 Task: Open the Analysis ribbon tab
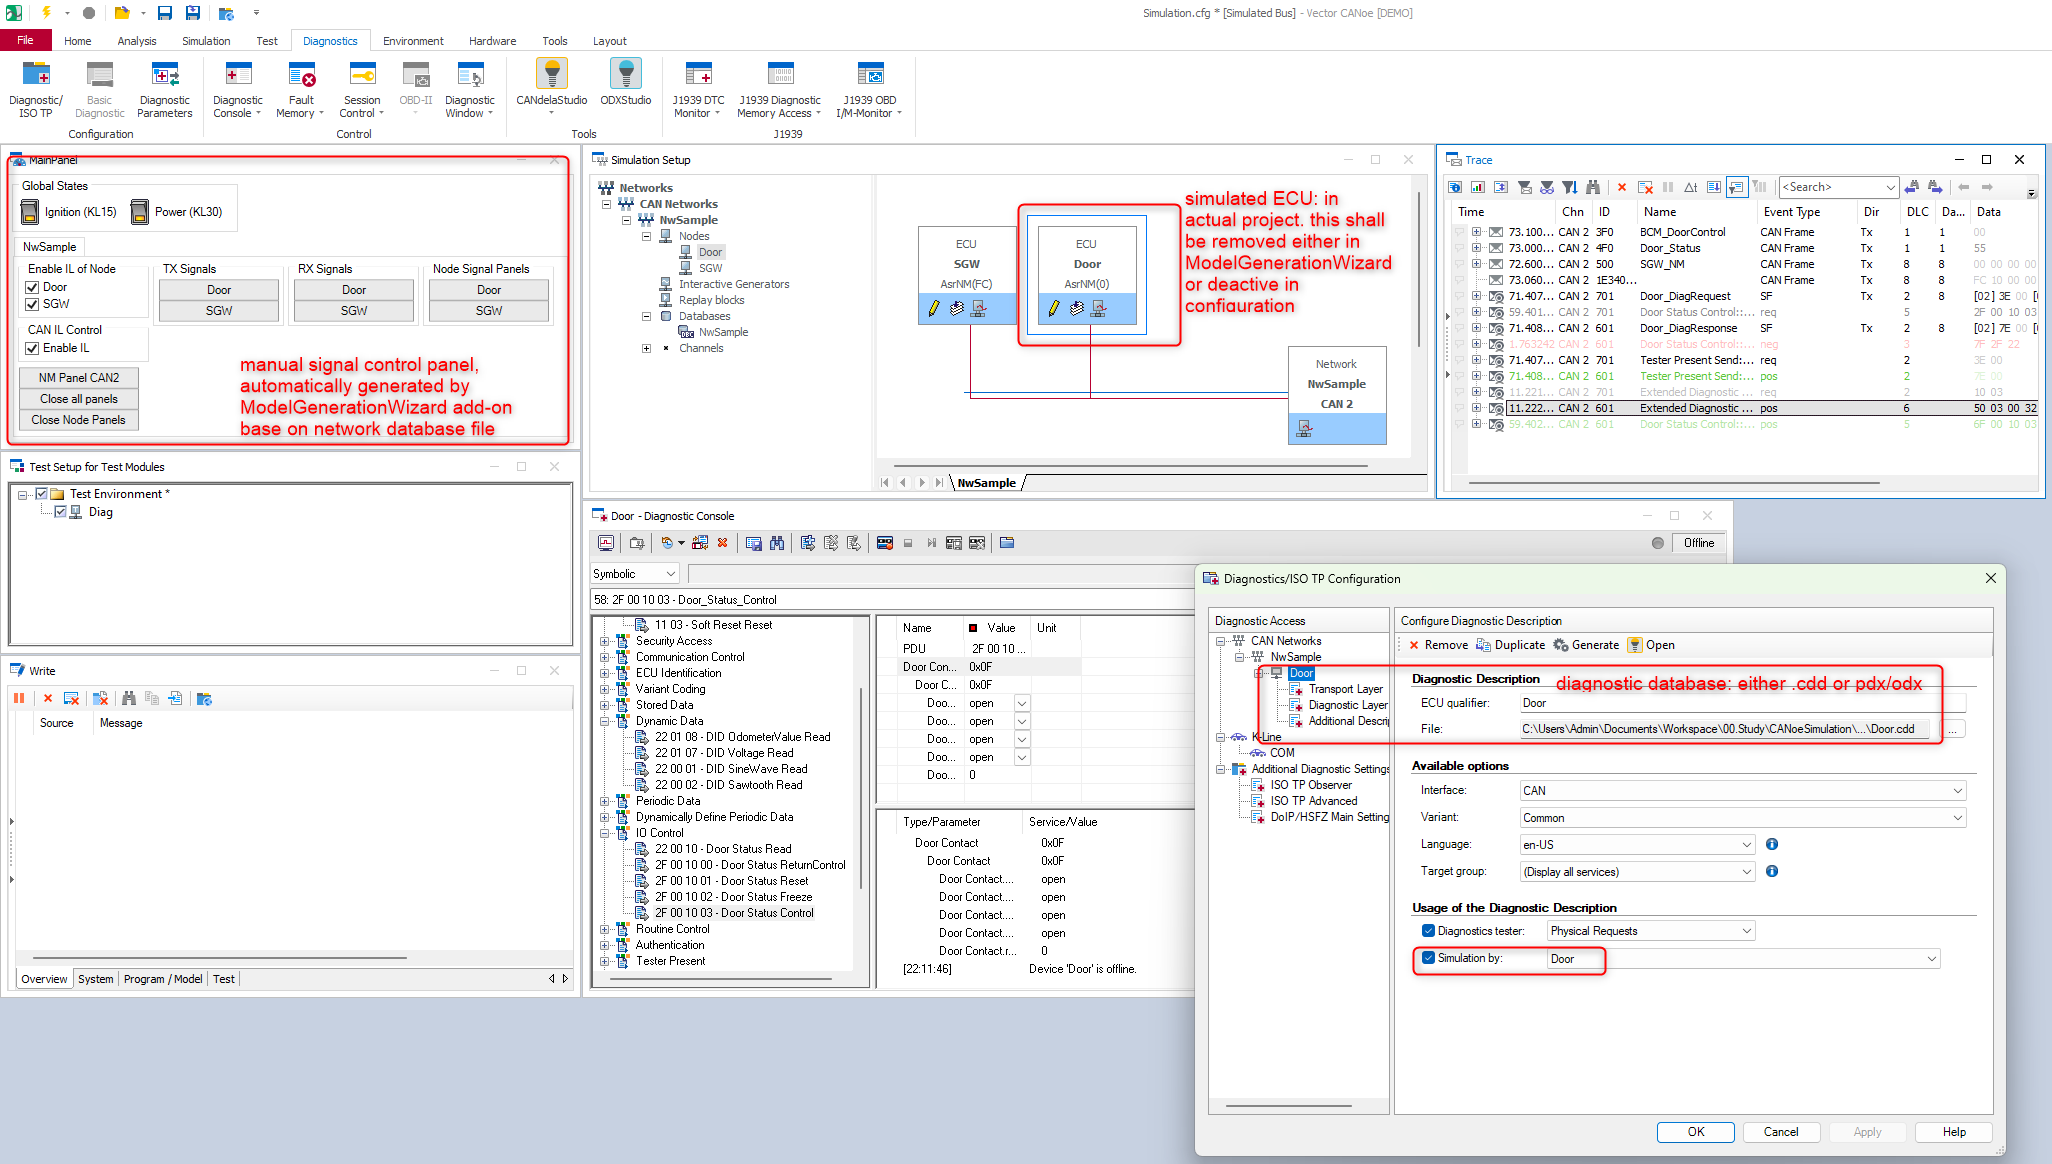(137, 41)
